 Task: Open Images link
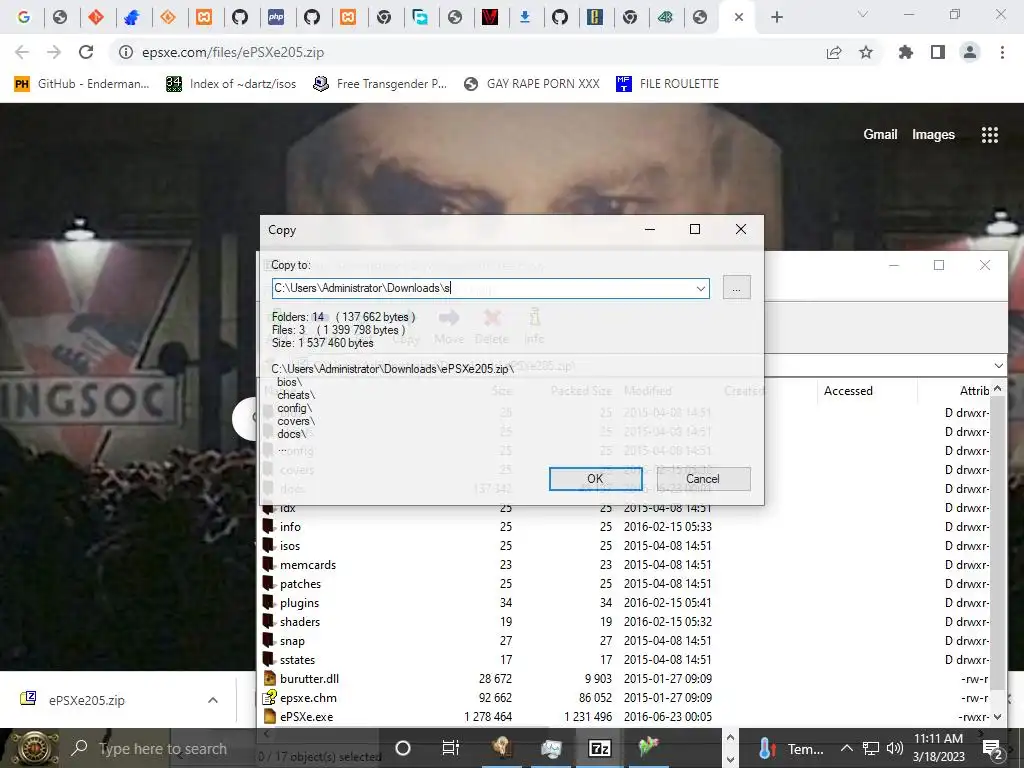pos(933,135)
